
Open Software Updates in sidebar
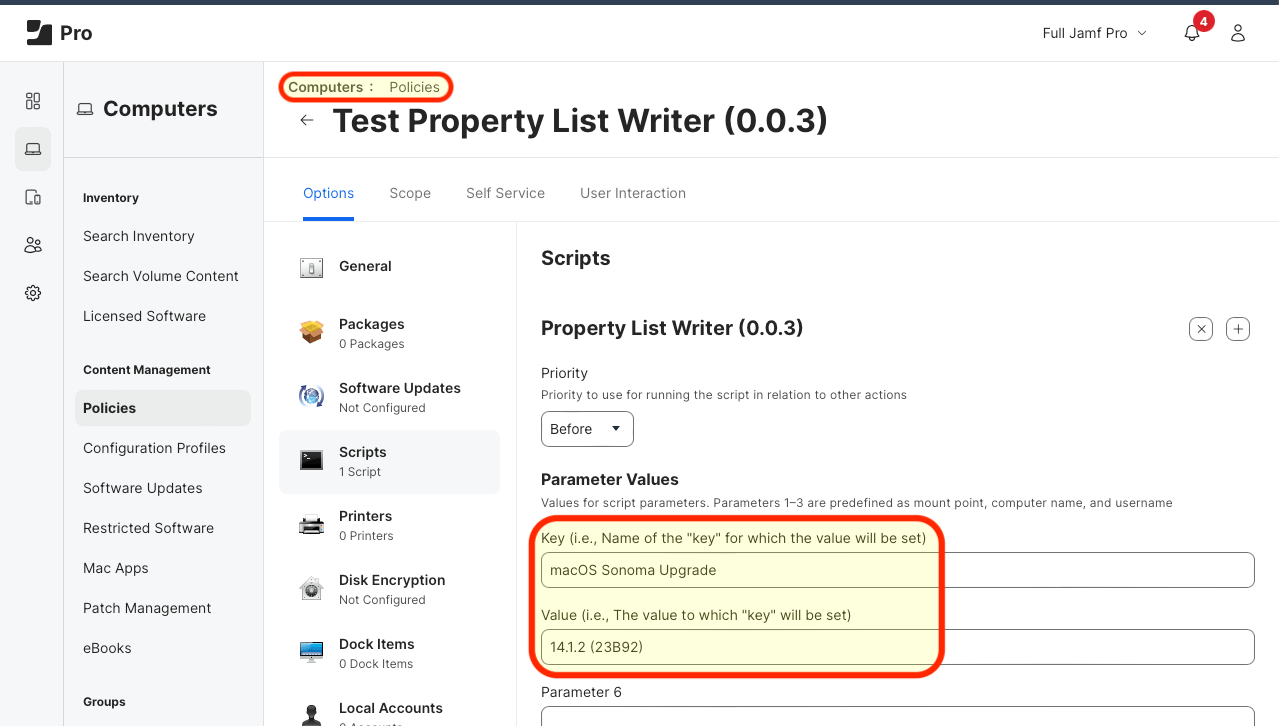coord(143,488)
